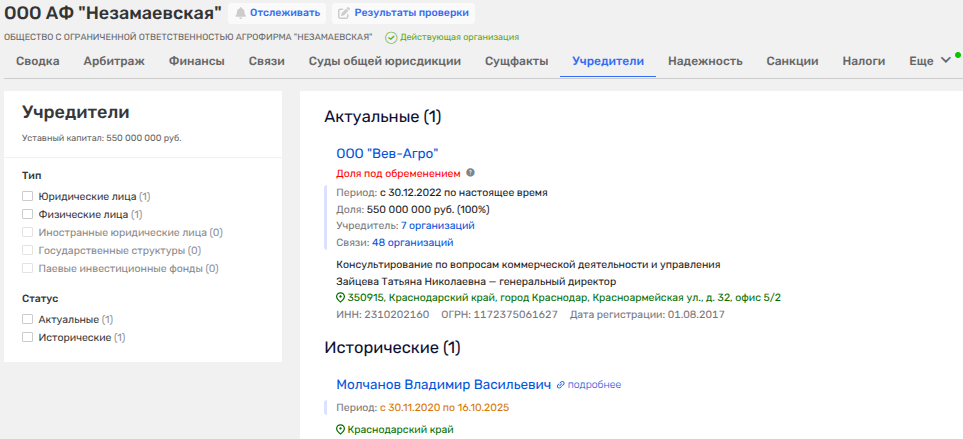This screenshot has height=439, width=963.
Task: Click the Уставный капитал: 550 000 000 руб. text
Action: coord(102,138)
